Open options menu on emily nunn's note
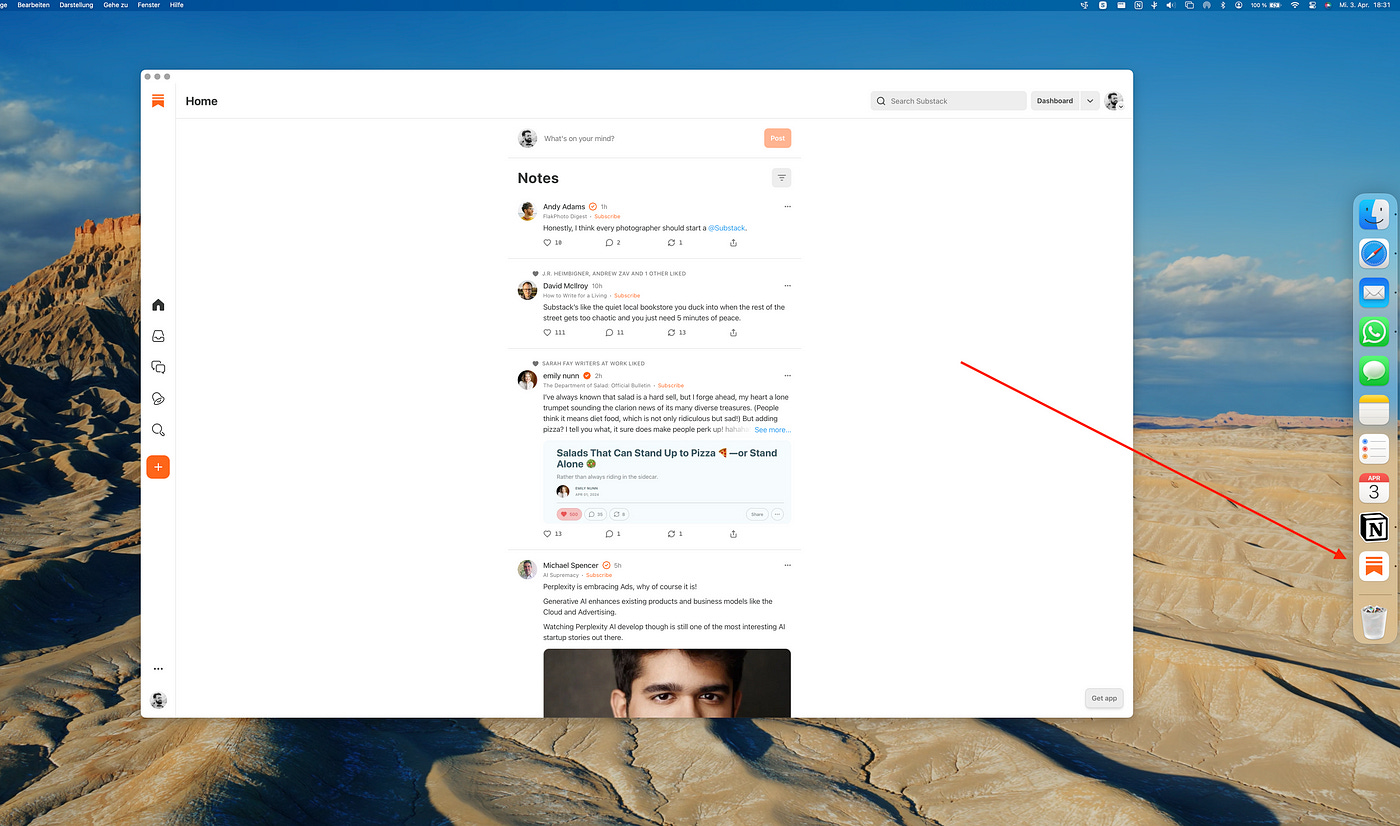The height and width of the screenshot is (826, 1400). click(x=788, y=376)
